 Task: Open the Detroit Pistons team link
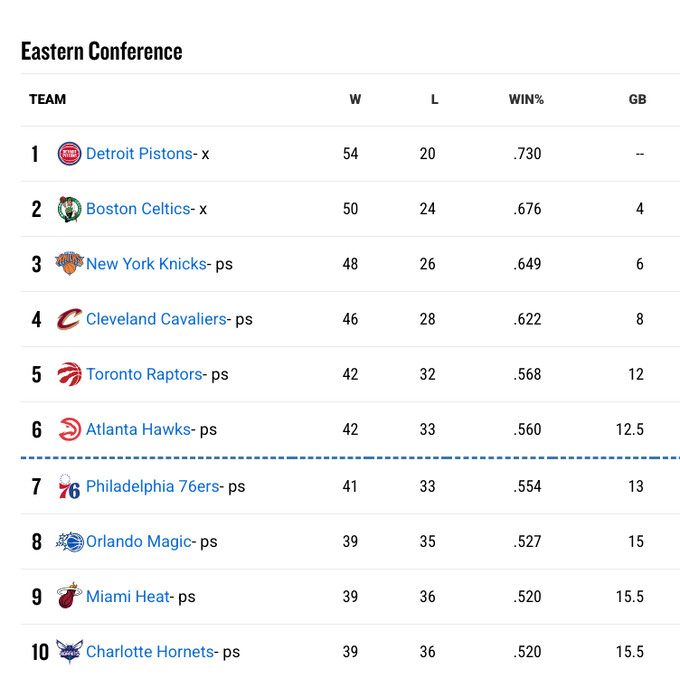(139, 154)
